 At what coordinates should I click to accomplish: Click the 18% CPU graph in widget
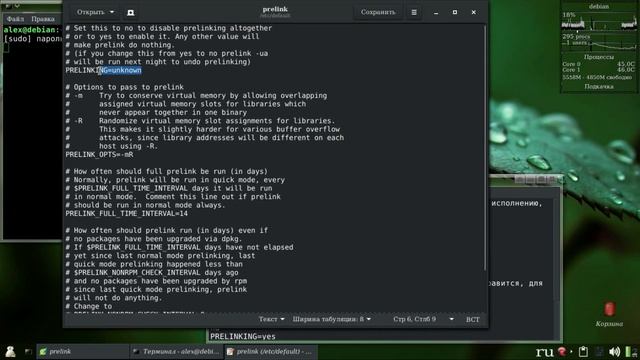click(599, 23)
